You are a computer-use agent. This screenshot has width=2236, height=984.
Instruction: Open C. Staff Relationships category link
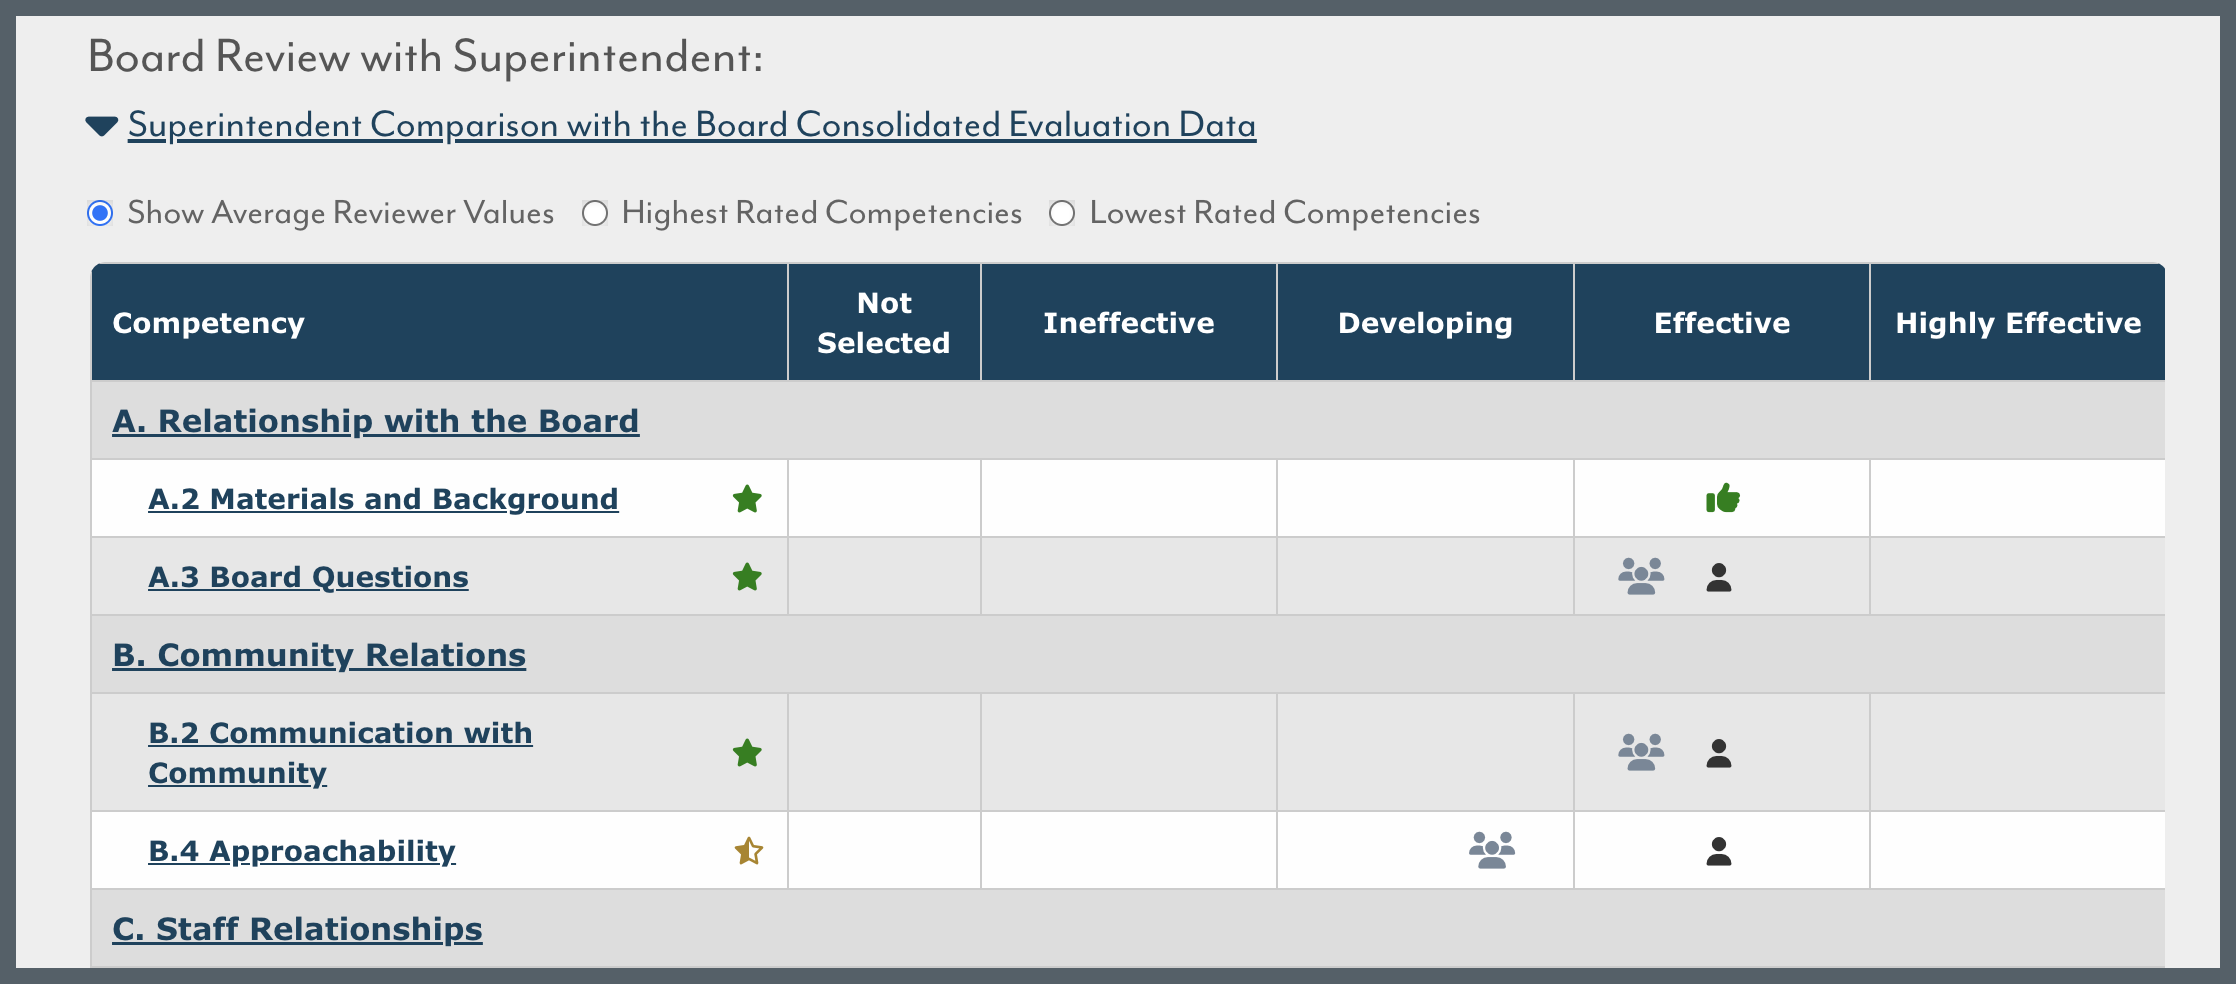point(297,929)
